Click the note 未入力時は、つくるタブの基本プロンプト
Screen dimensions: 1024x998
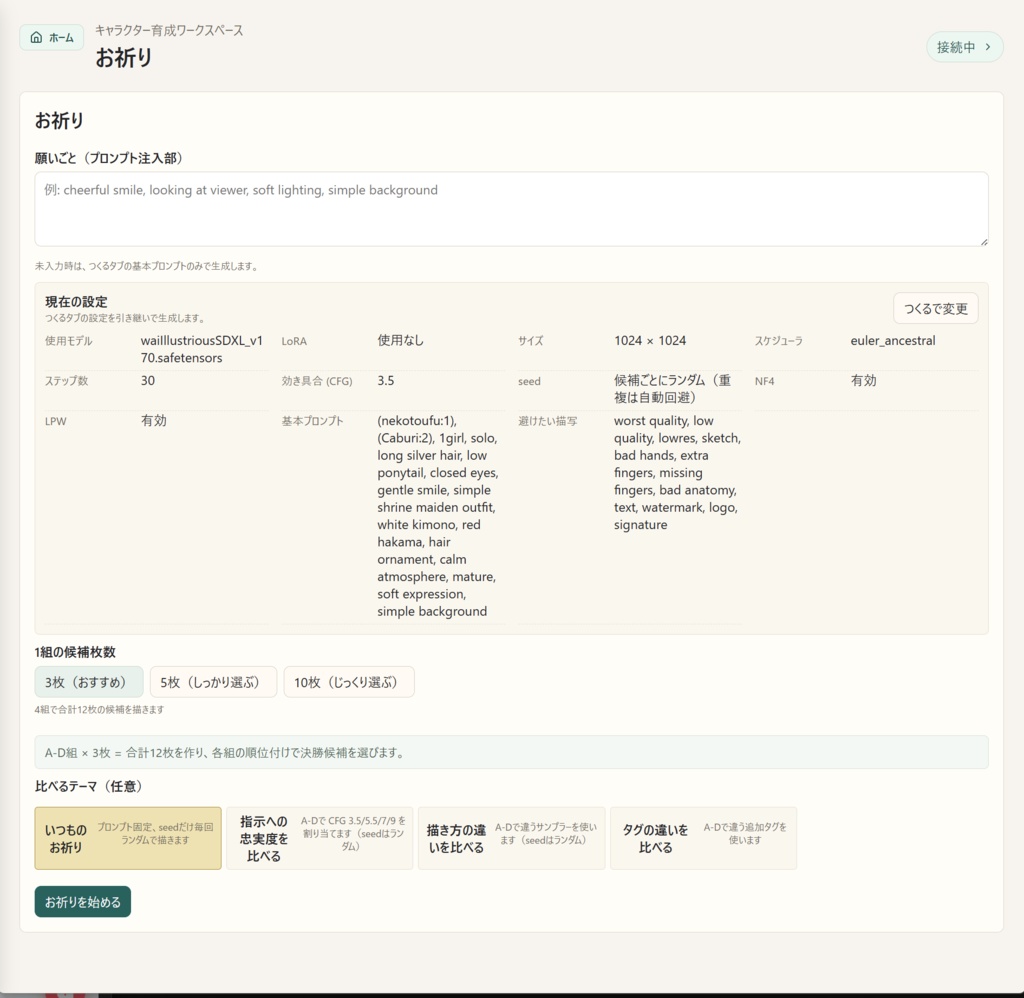[148, 266]
